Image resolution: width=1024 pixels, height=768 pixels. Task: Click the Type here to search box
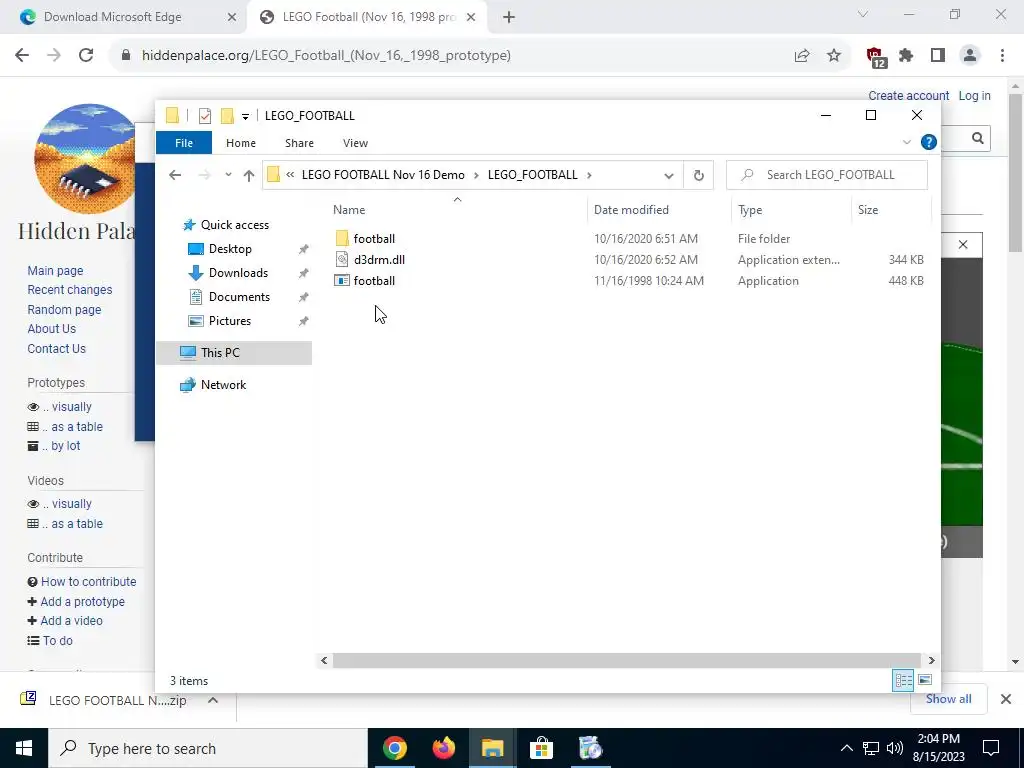click(x=208, y=748)
